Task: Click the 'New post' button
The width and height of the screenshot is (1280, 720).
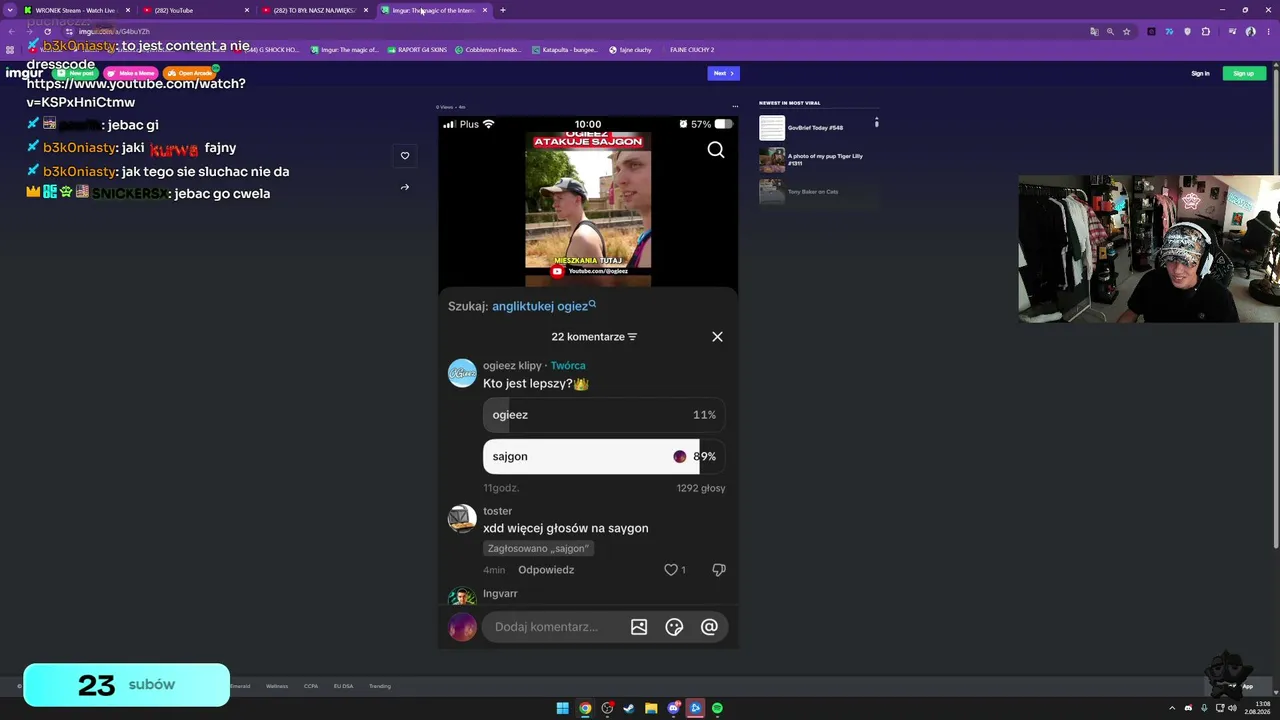Action: pyautogui.click(x=76, y=73)
